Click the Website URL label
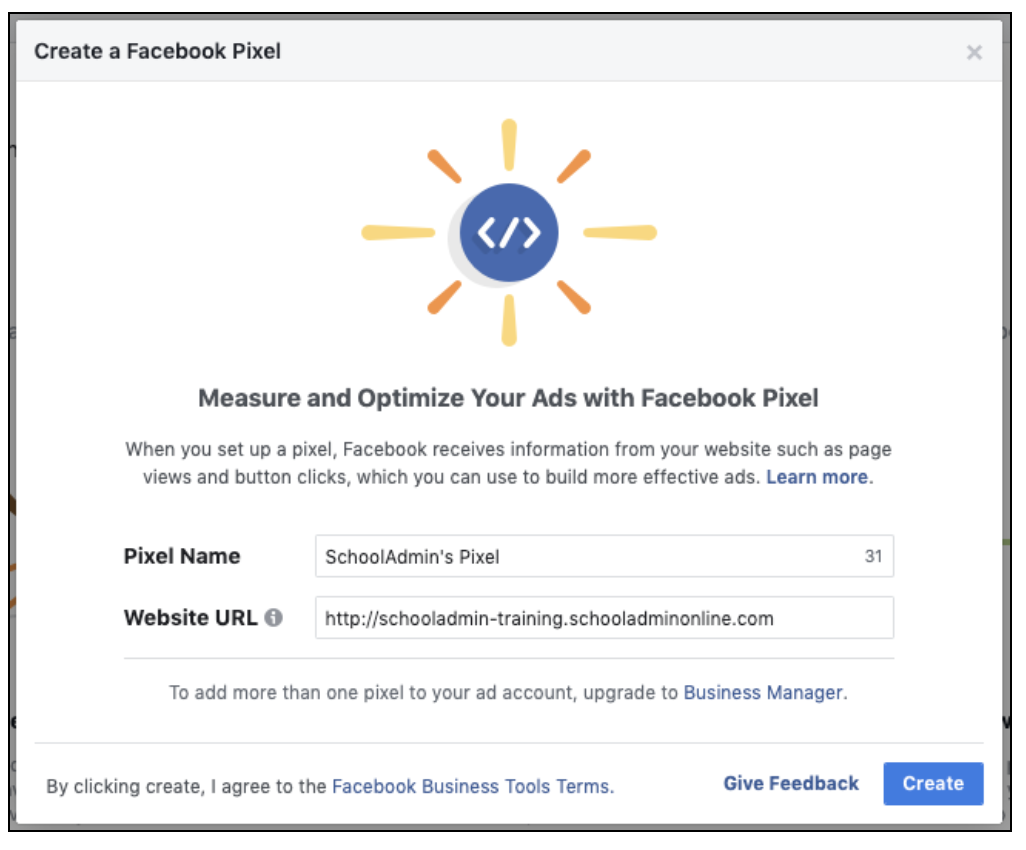 tap(190, 618)
